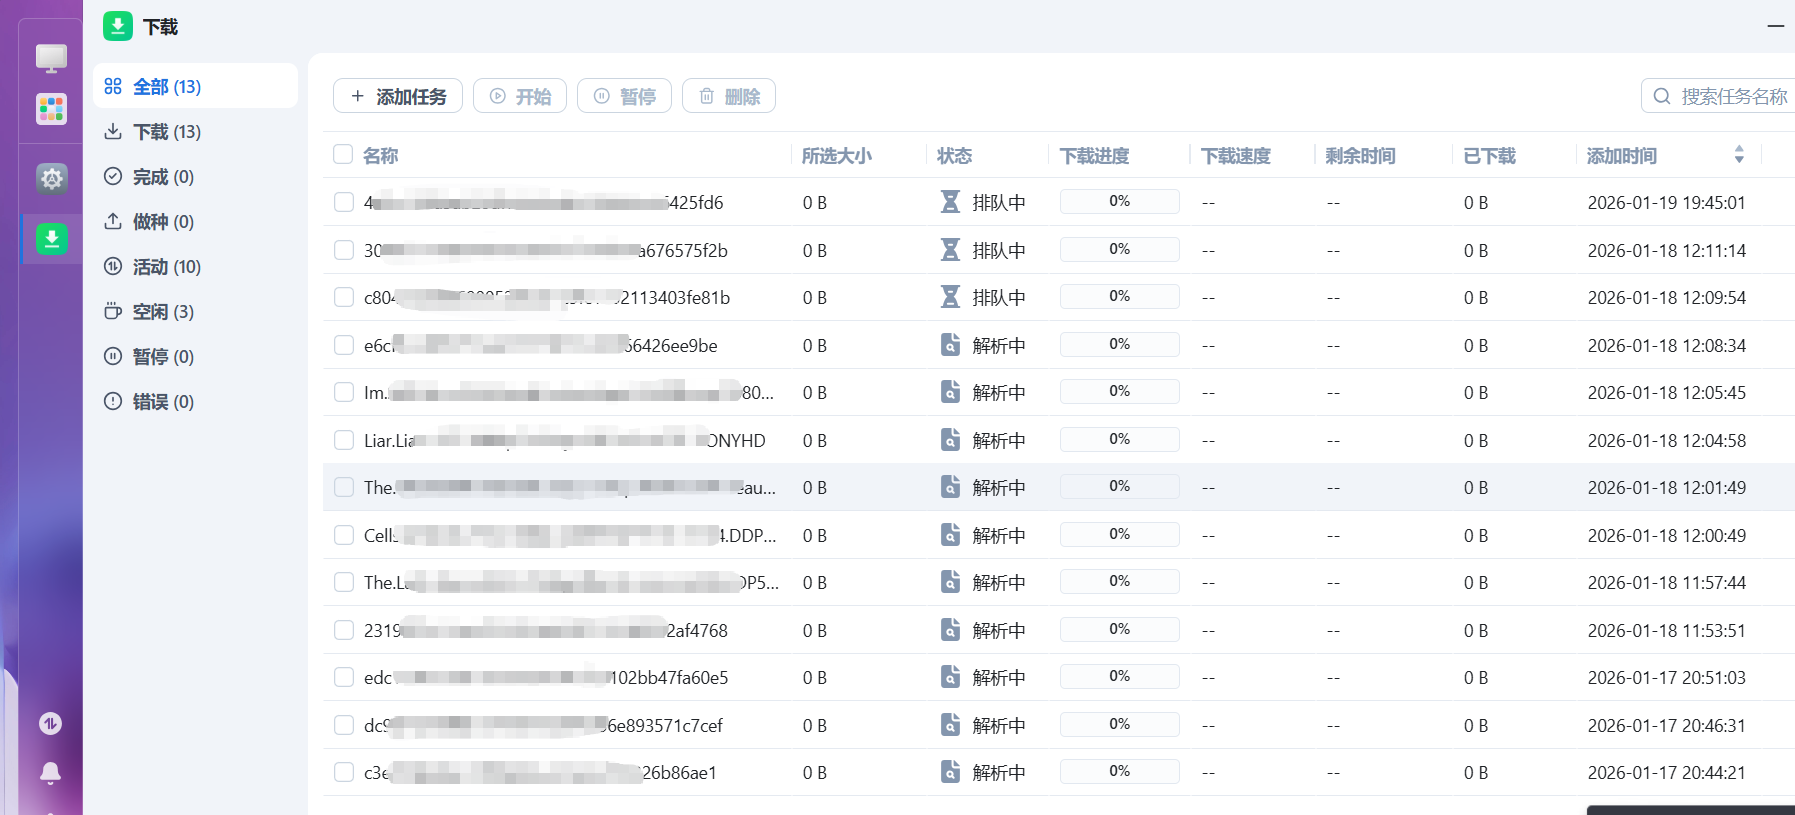Click the green download logo beside 下载 title

[x=118, y=26]
